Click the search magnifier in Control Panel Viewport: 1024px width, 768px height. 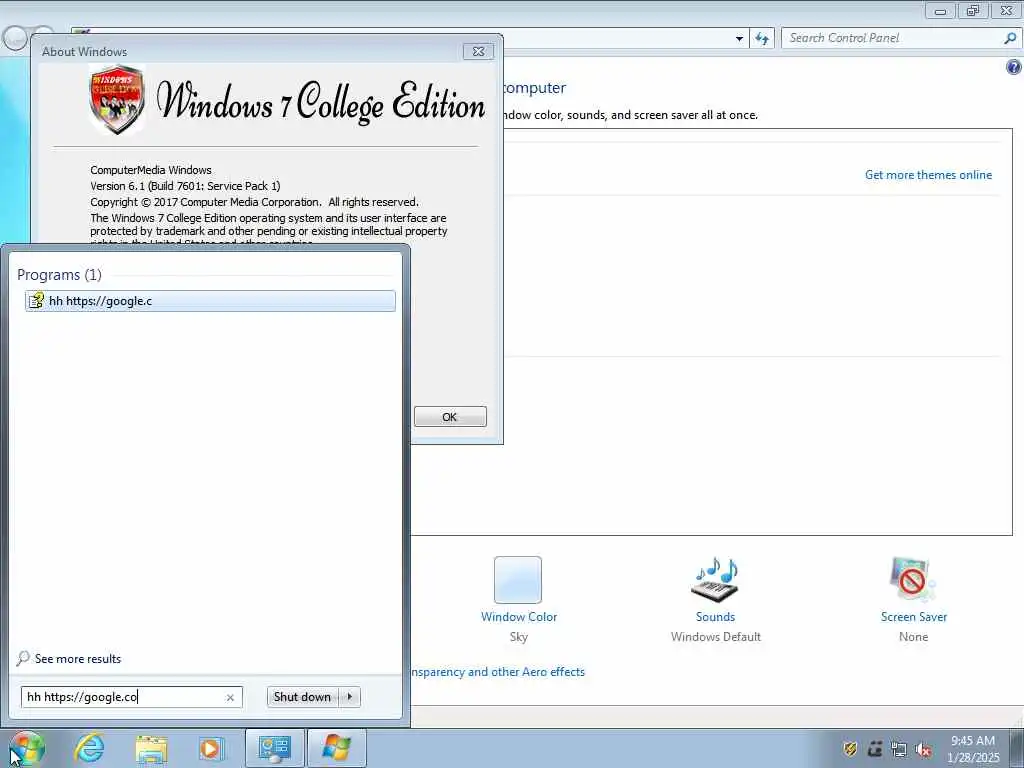(1010, 39)
